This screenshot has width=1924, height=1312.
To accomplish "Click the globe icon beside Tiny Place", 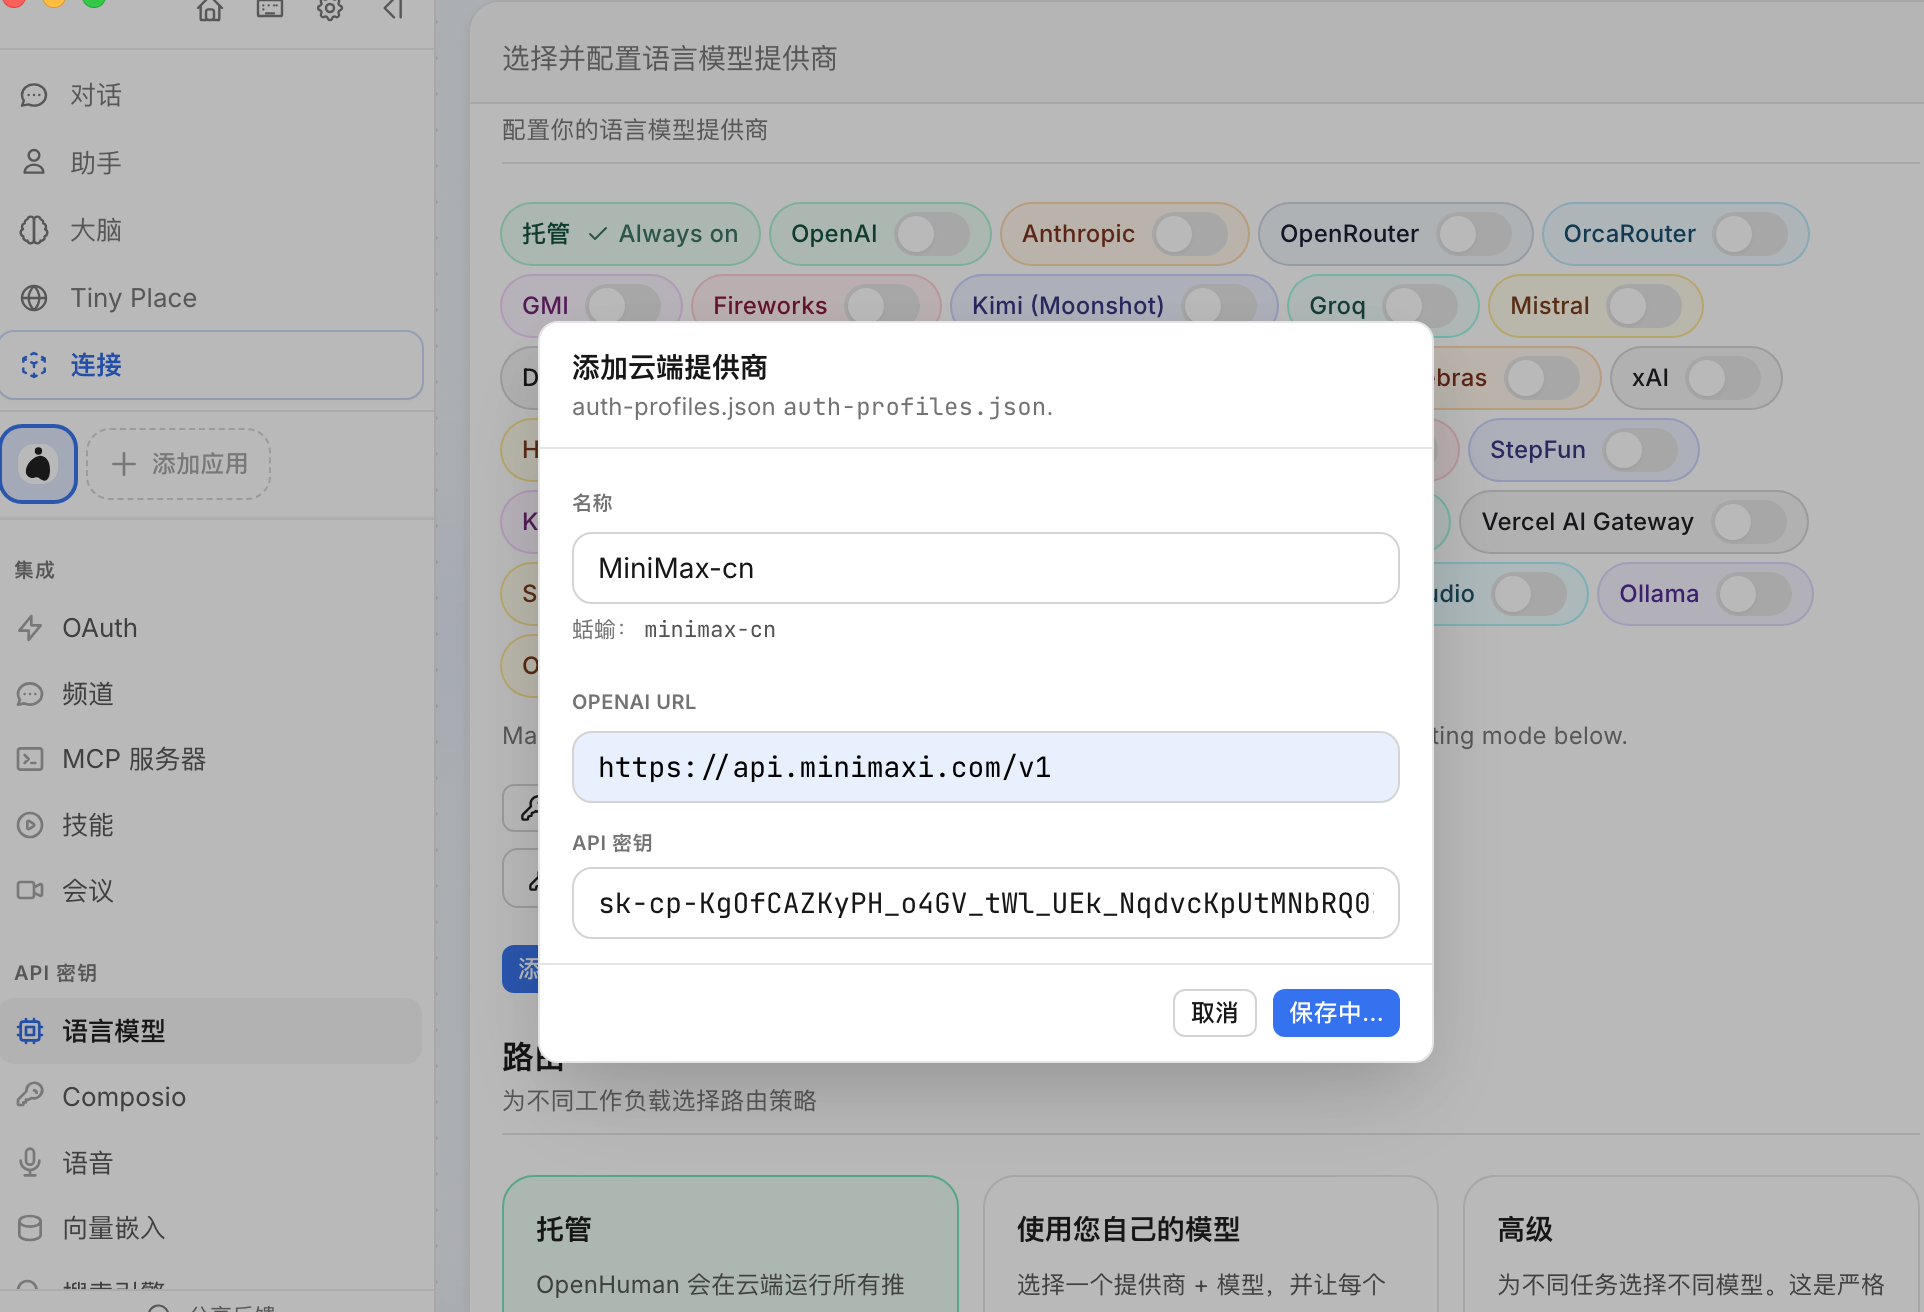I will pyautogui.click(x=34, y=298).
